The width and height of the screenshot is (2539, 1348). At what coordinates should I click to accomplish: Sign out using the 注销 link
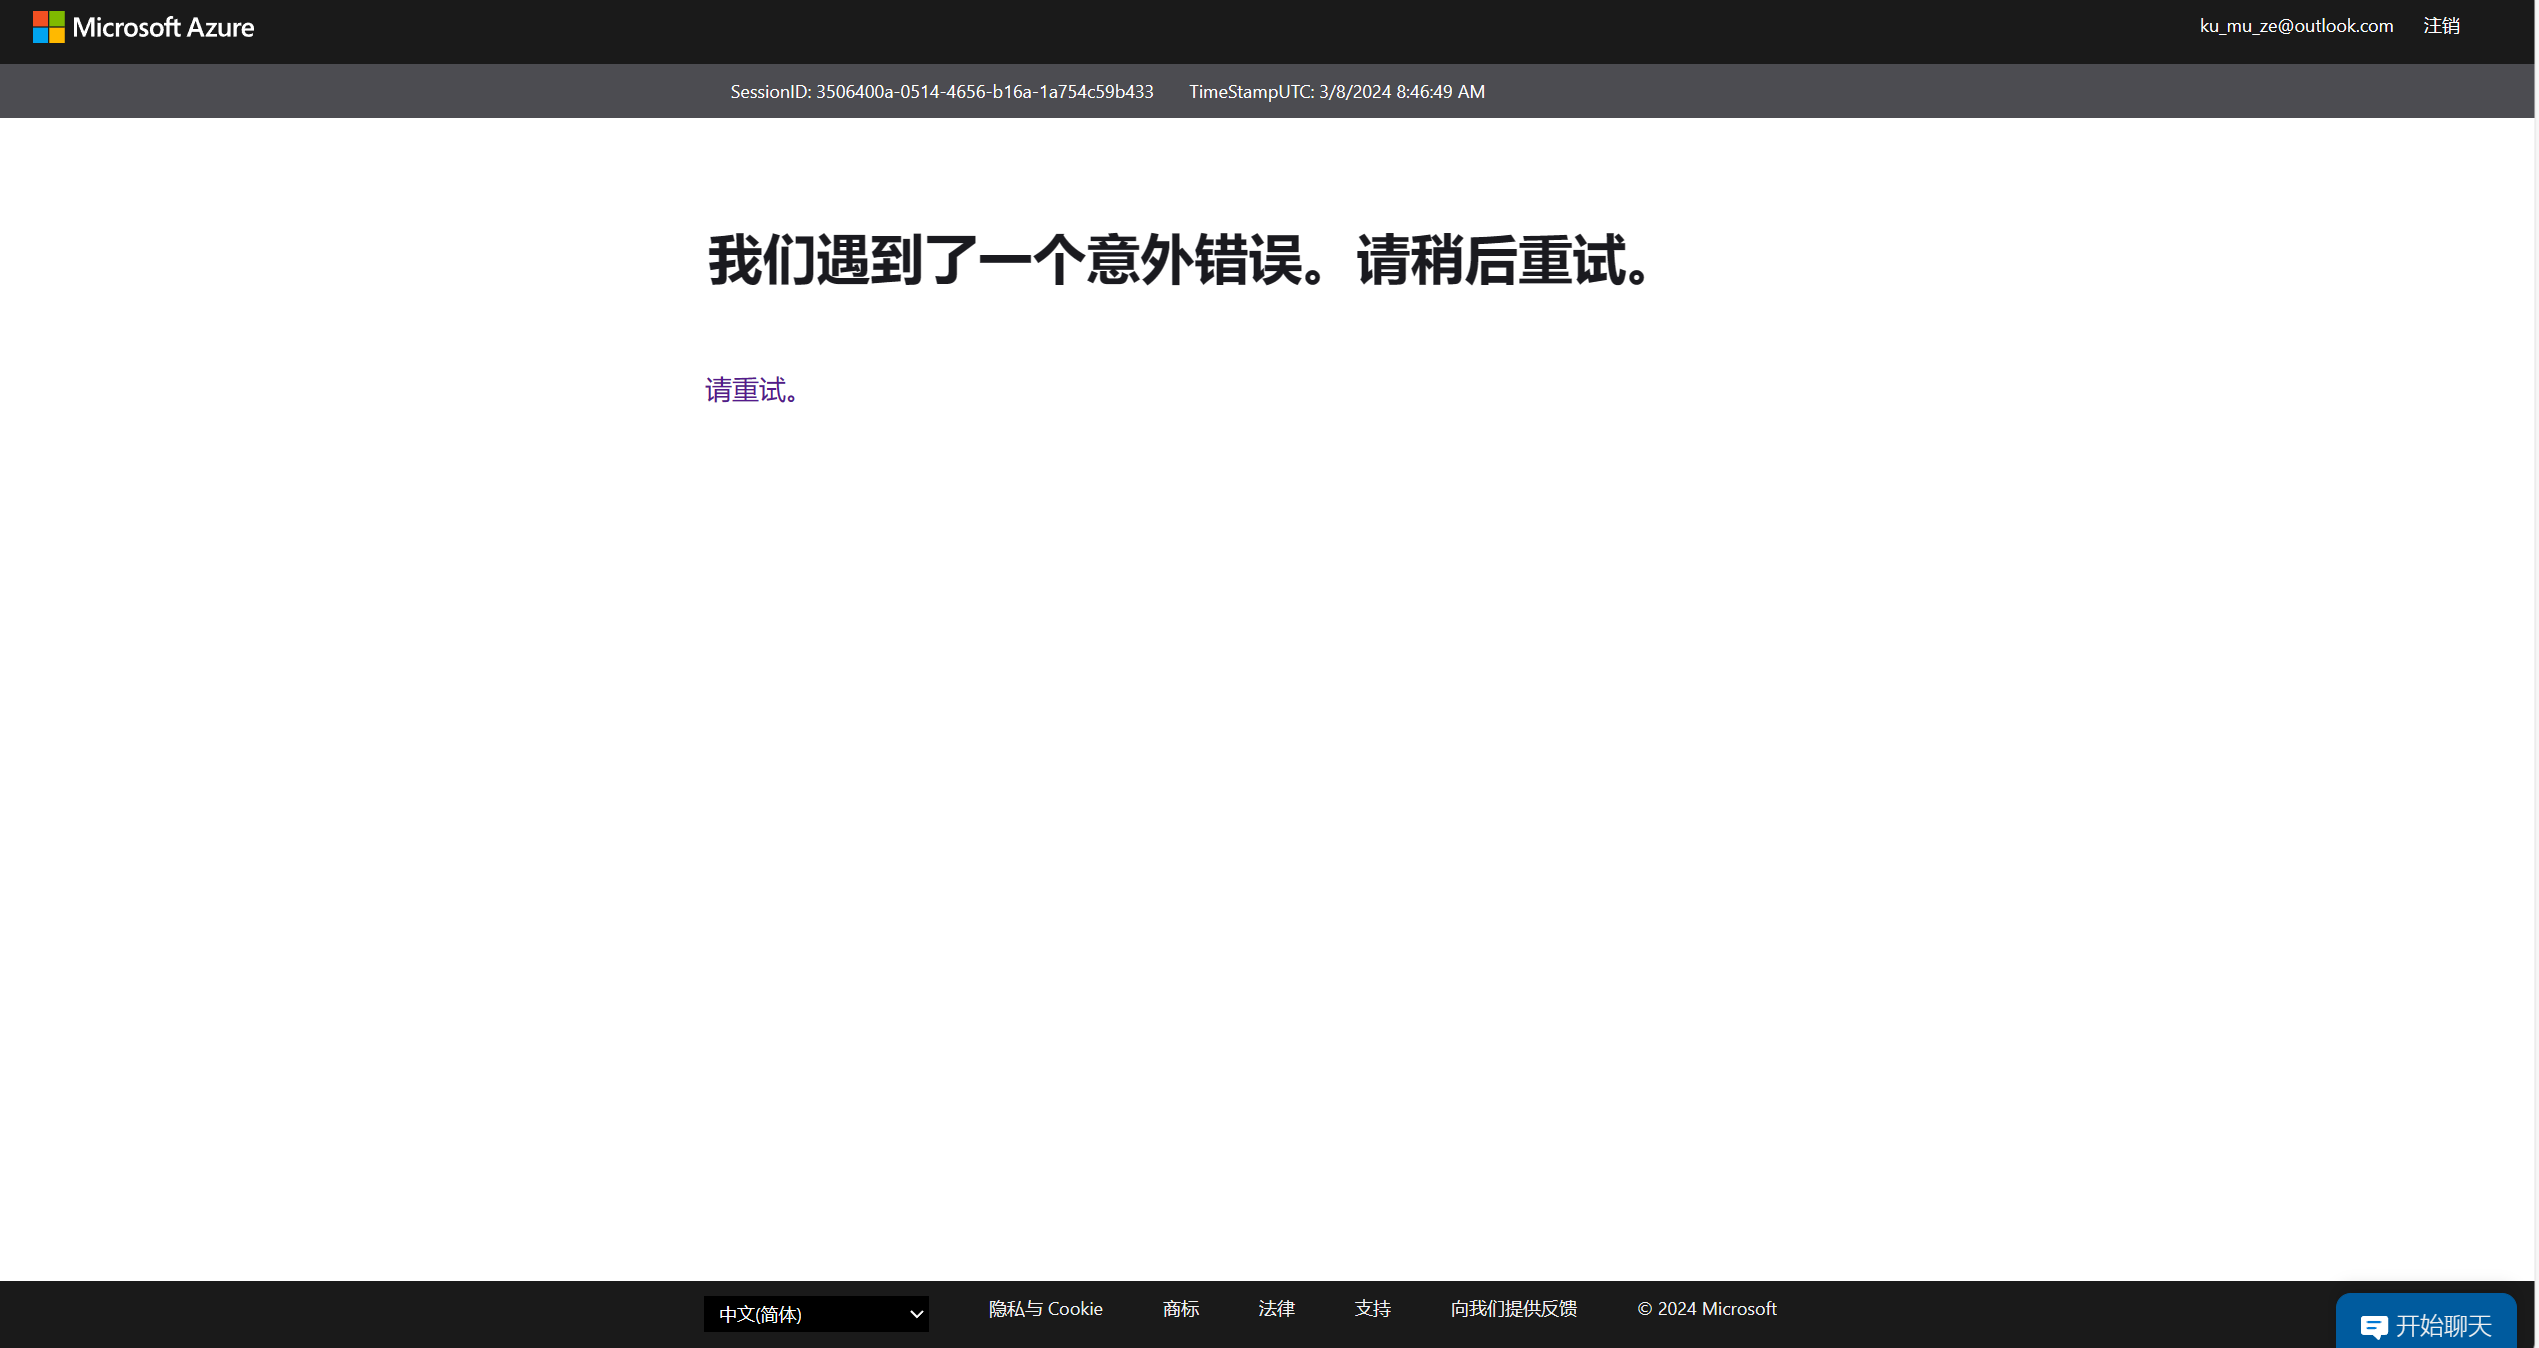(2441, 26)
